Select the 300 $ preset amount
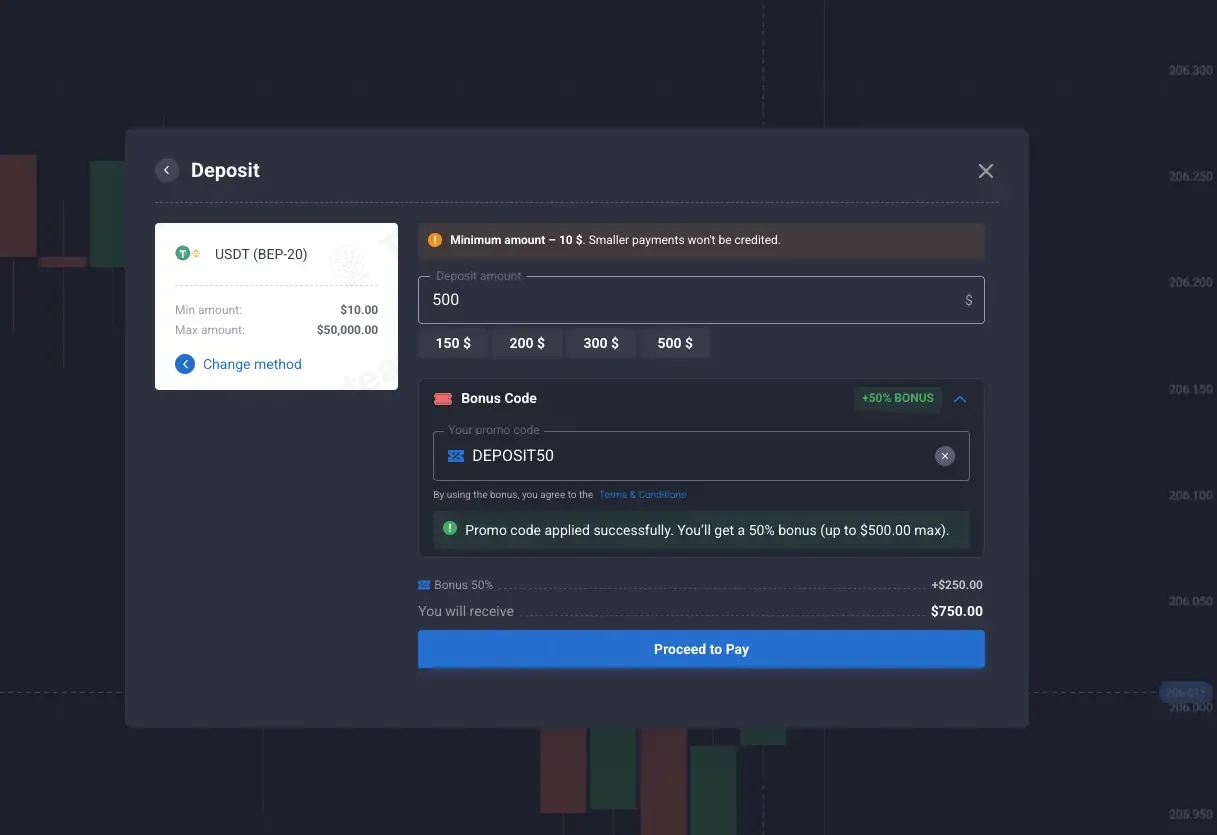Image resolution: width=1217 pixels, height=835 pixels. point(601,343)
